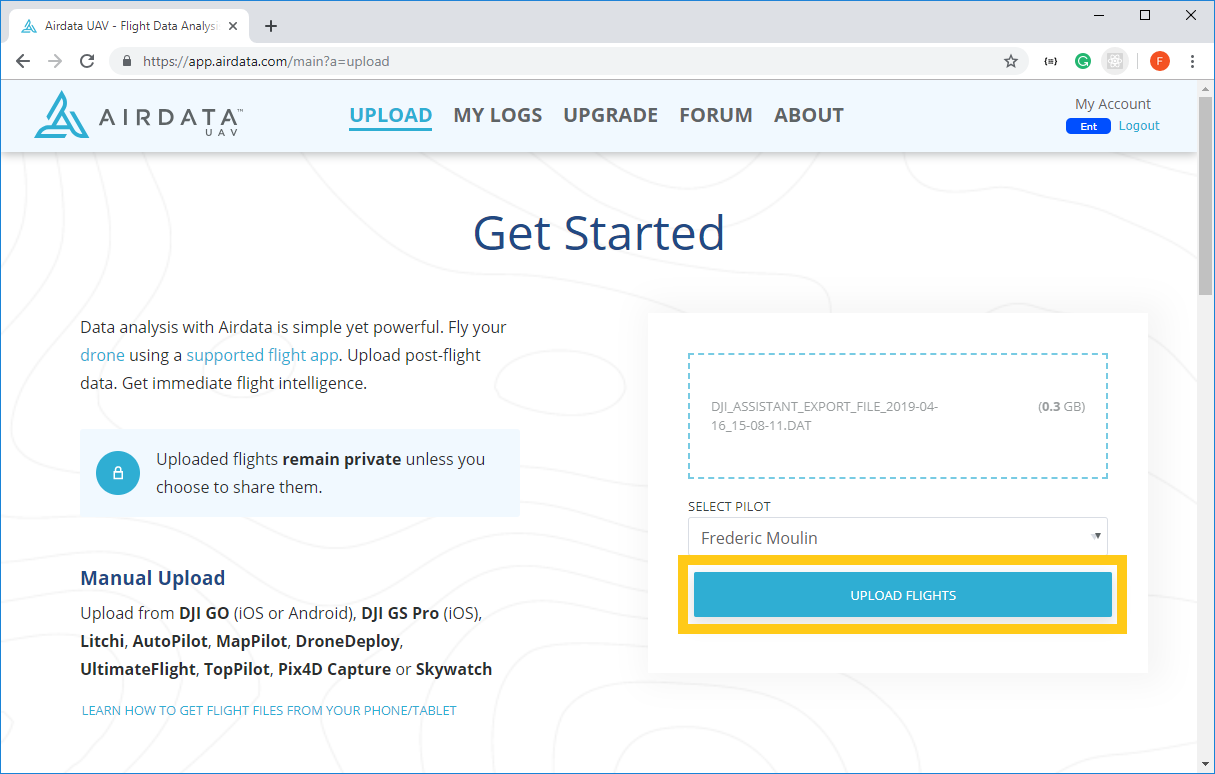The height and width of the screenshot is (774, 1215).
Task: Open the MY LOGS page
Action: 498,115
